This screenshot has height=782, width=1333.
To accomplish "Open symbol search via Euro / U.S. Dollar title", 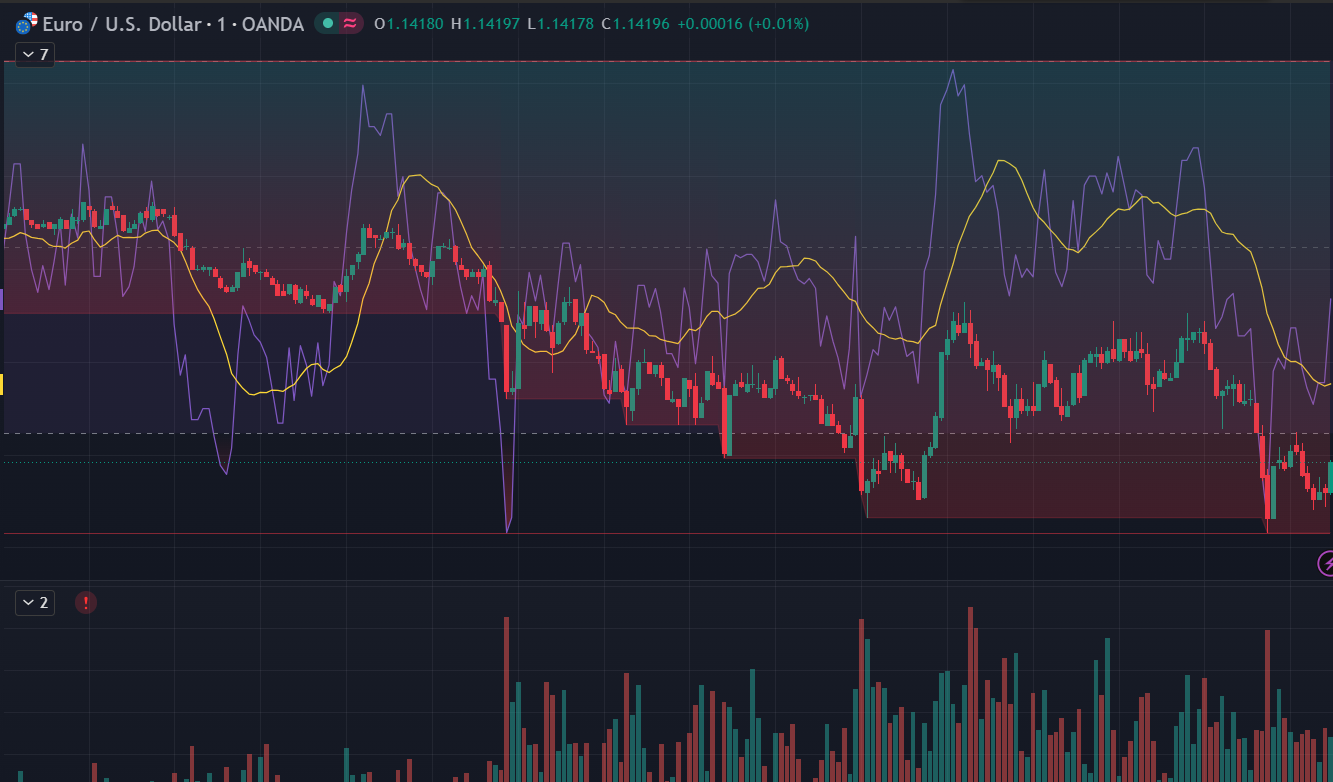I will 123,24.
